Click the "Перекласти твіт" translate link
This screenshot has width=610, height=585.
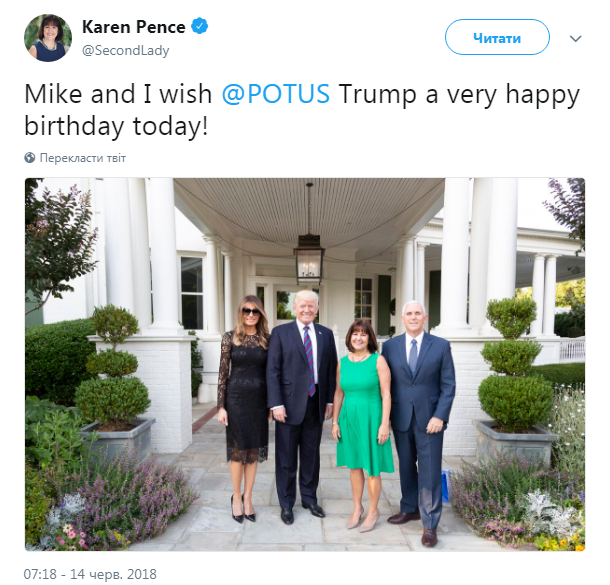tap(83, 158)
